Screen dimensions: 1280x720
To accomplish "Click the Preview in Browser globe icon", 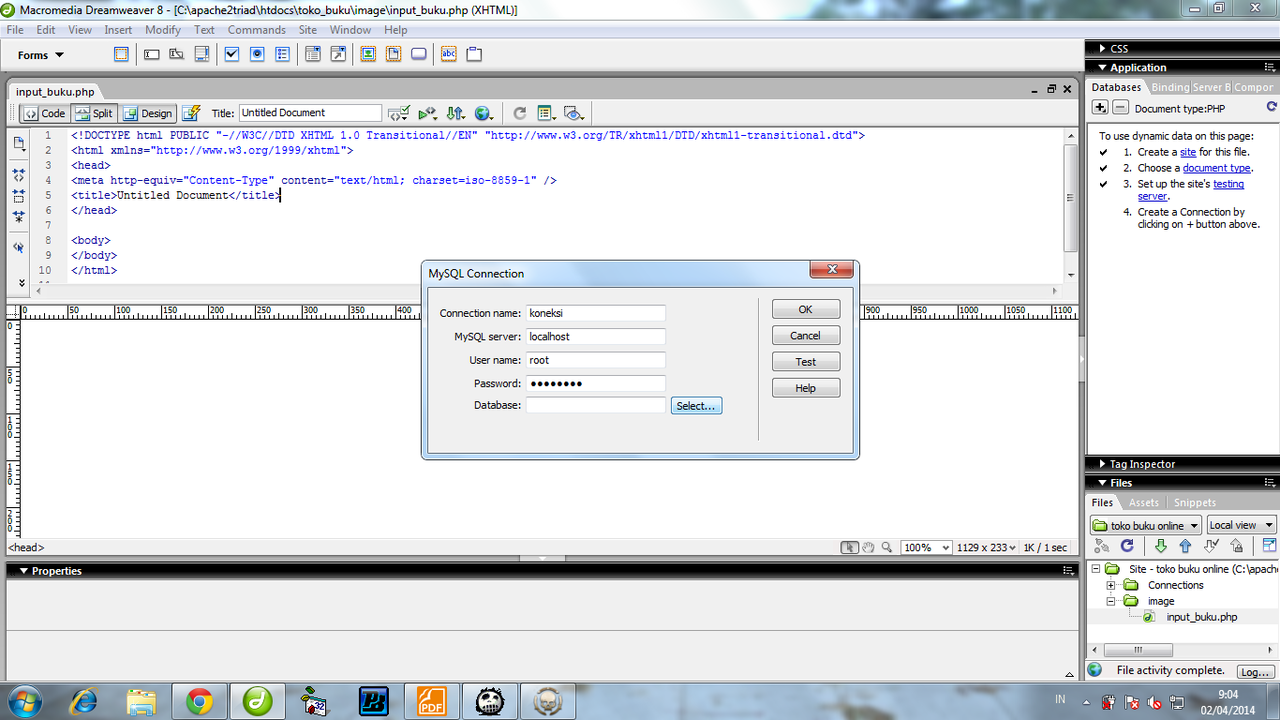I will click(484, 113).
